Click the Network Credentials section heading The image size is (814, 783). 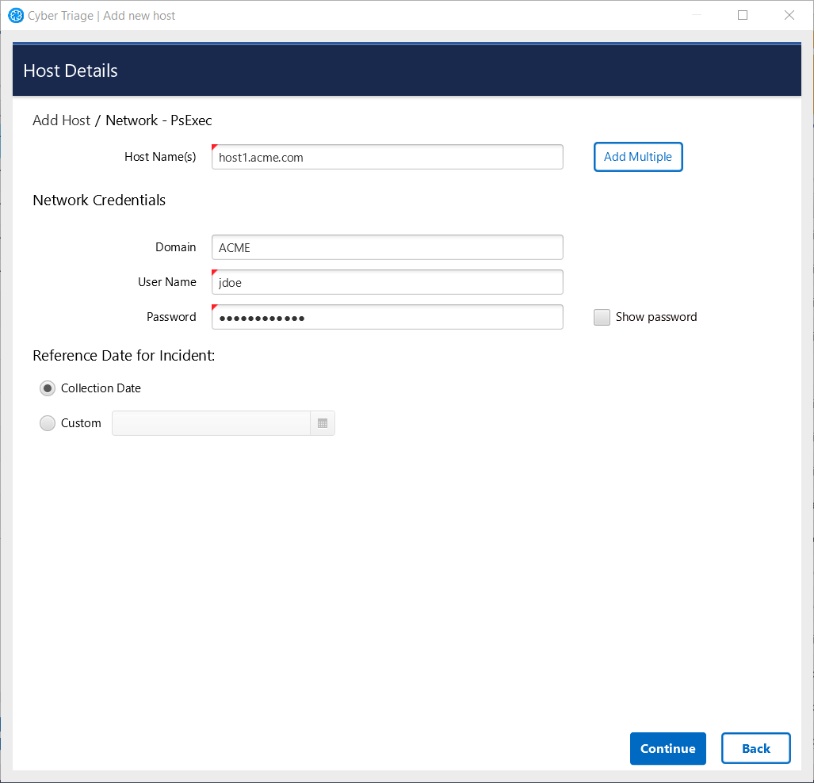click(x=99, y=200)
